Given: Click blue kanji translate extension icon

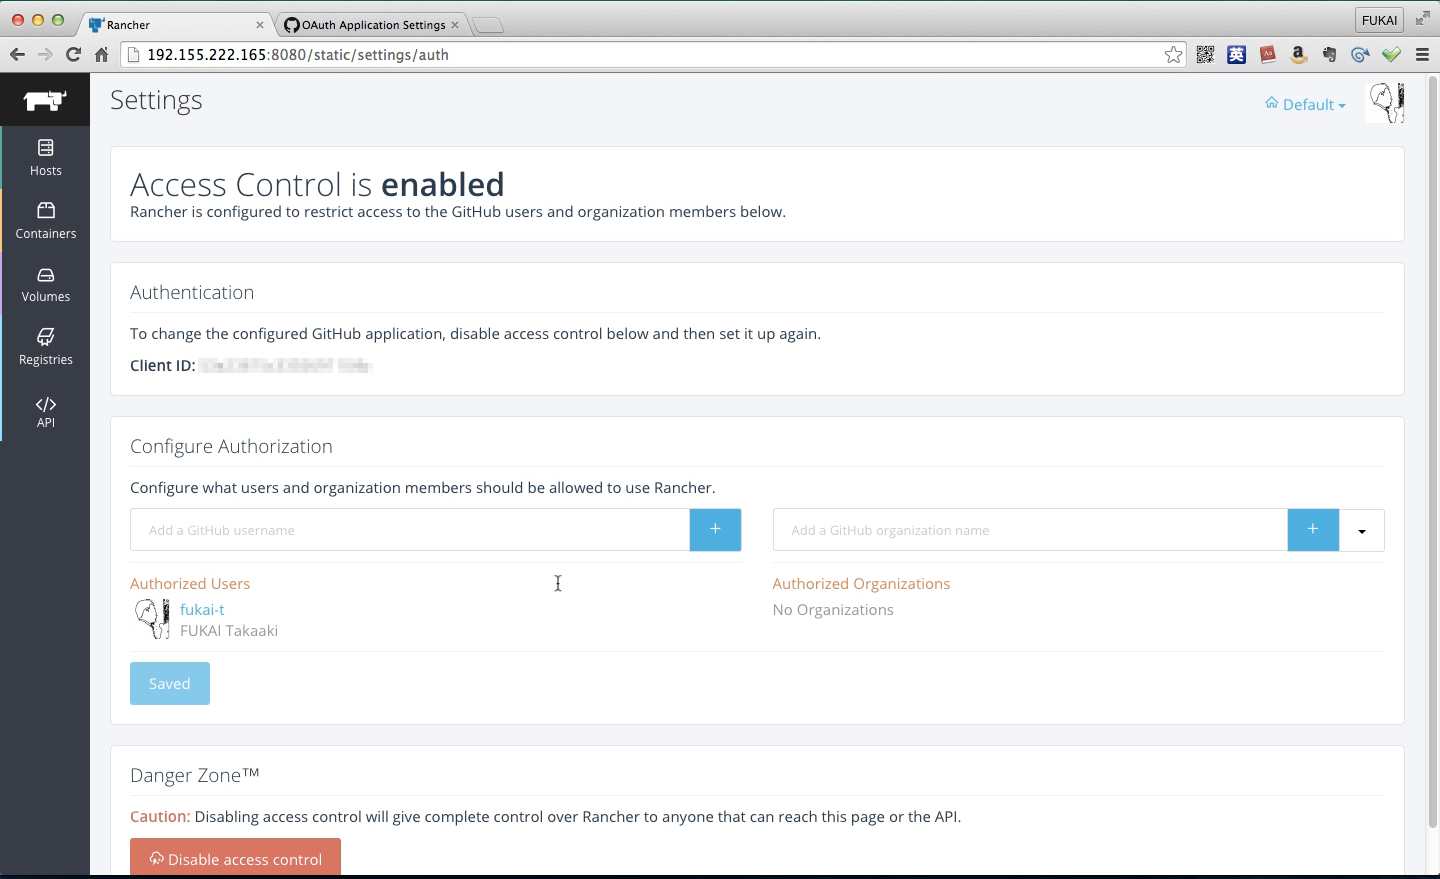Looking at the screenshot, I should [x=1237, y=55].
